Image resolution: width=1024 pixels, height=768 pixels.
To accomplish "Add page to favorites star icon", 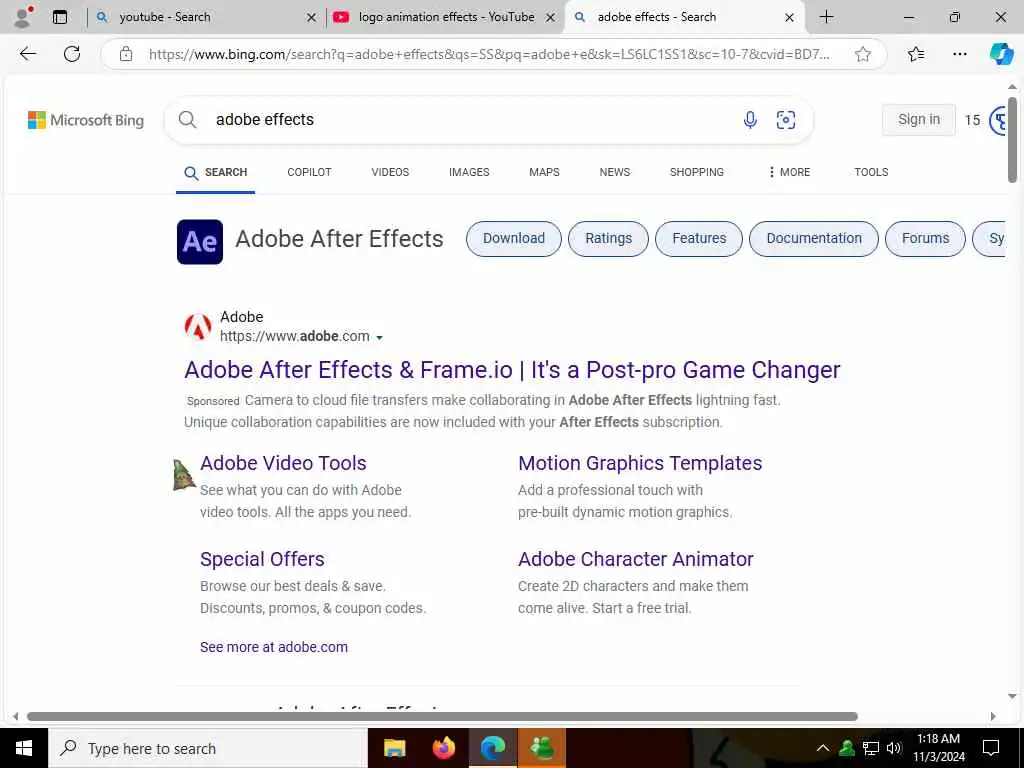I will pos(863,54).
